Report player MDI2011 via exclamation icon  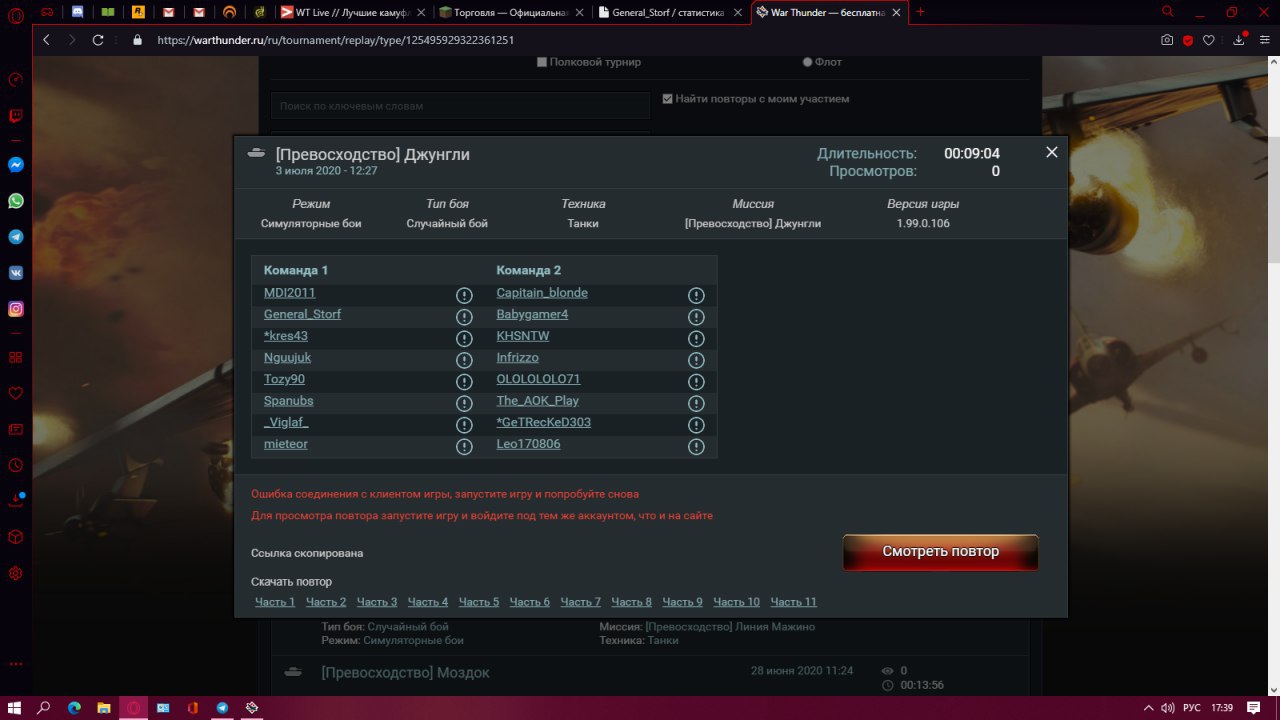464,295
